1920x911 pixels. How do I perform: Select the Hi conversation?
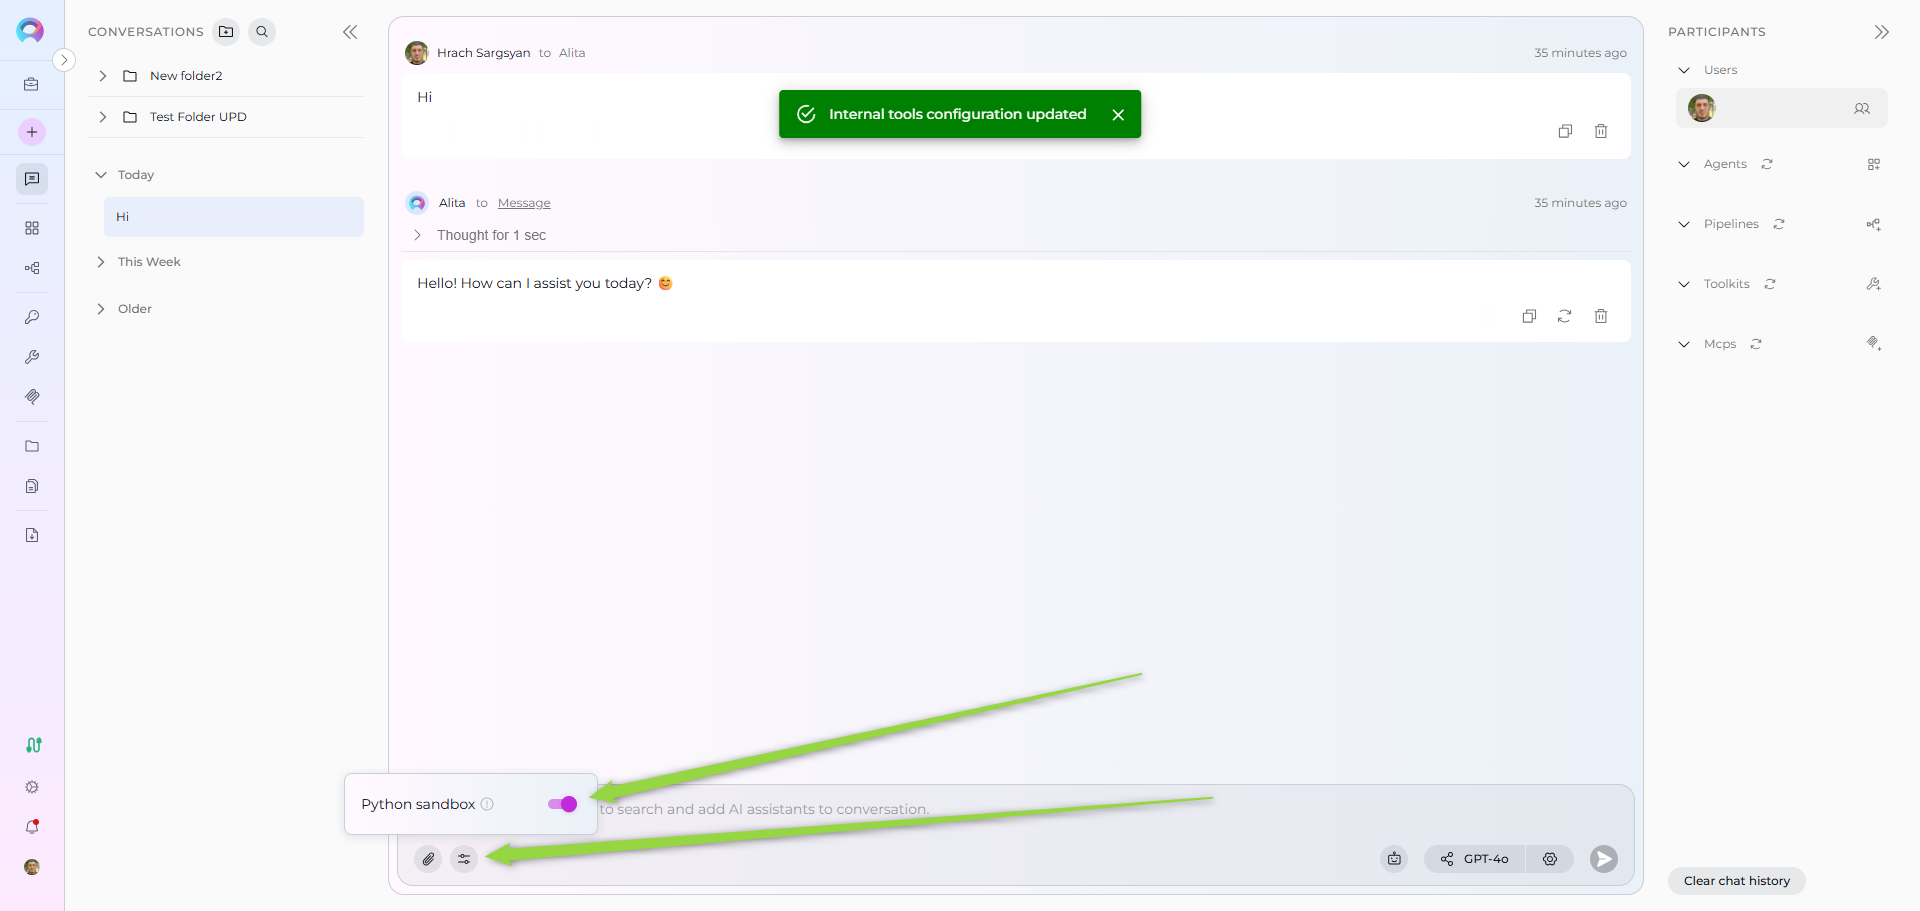233,217
